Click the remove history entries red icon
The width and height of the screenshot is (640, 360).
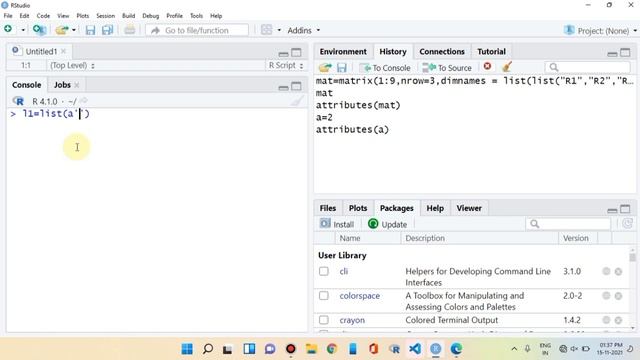[x=487, y=66]
